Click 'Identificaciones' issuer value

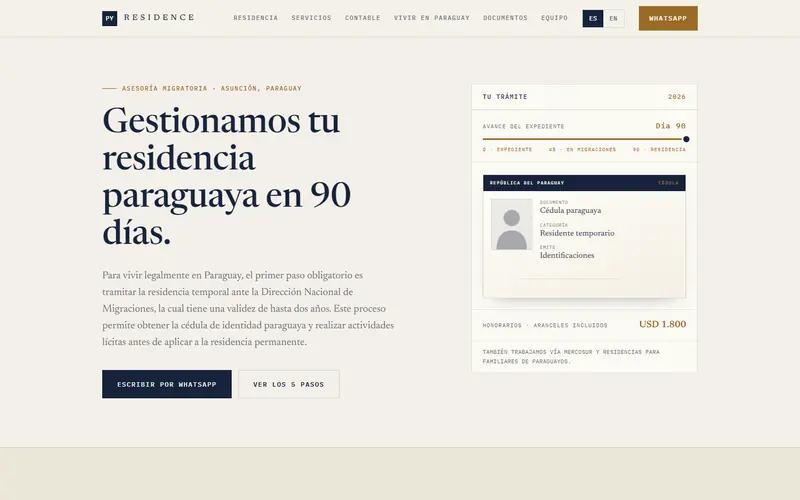(x=567, y=255)
